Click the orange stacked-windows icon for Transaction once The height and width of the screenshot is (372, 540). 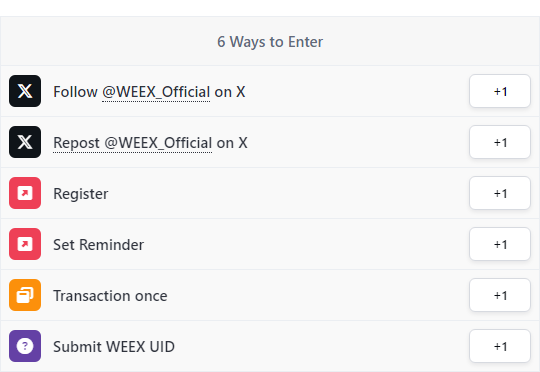tap(25, 295)
